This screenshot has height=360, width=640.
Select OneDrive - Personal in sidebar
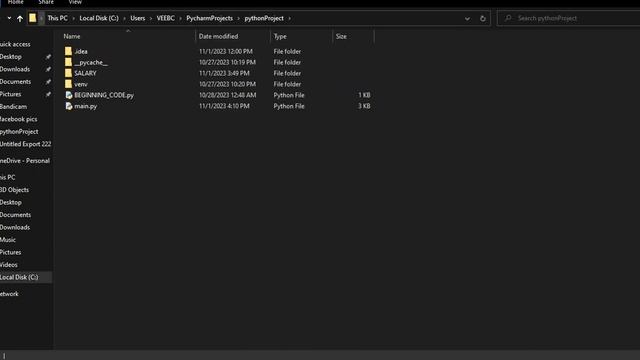point(25,161)
